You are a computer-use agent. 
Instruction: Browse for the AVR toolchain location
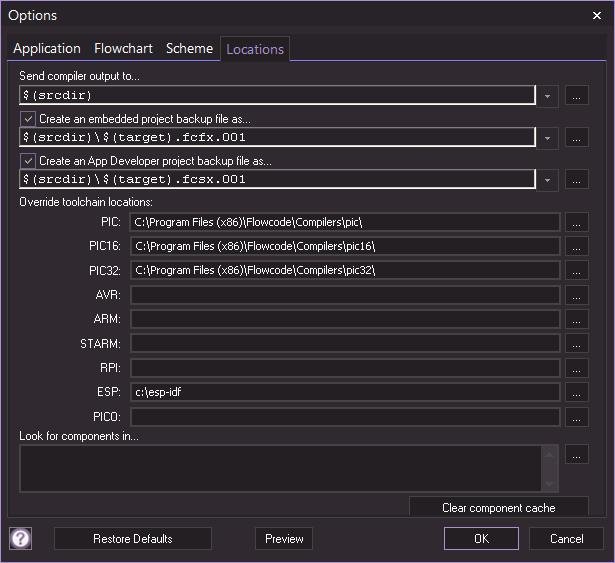coord(577,295)
